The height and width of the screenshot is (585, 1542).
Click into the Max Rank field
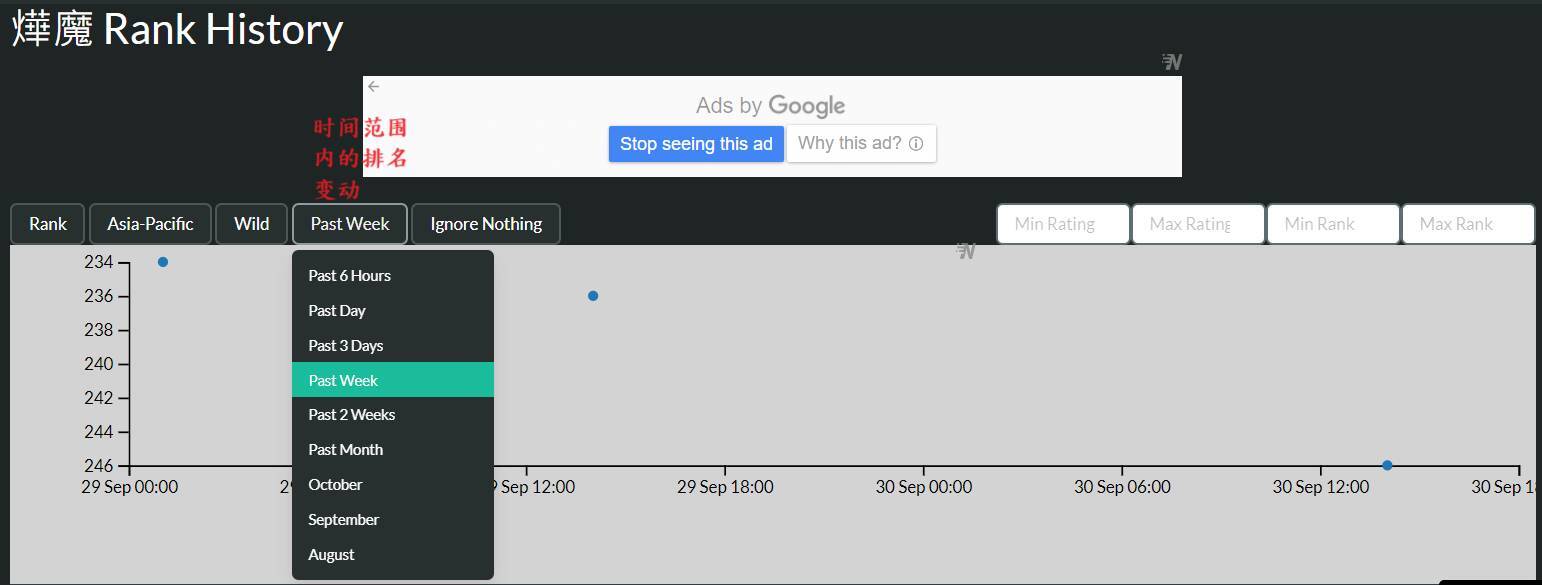pyautogui.click(x=1467, y=224)
